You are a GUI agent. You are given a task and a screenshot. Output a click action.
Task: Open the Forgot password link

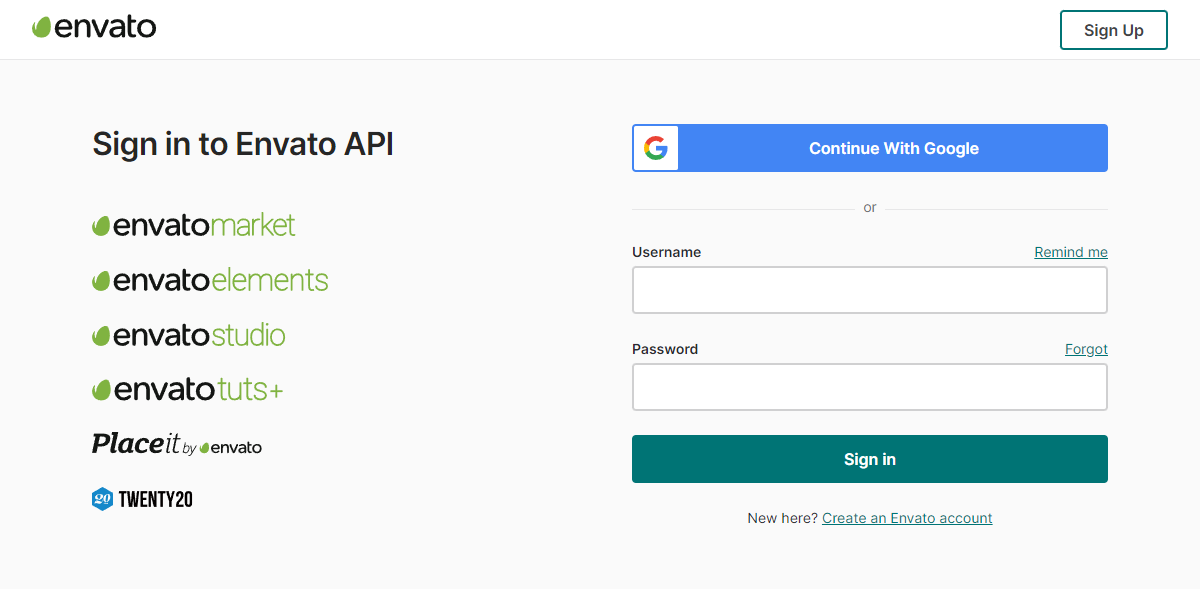[x=1086, y=349]
